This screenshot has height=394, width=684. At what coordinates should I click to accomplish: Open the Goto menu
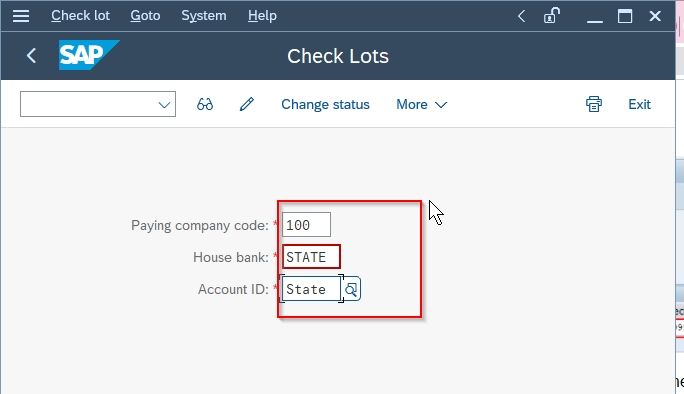(145, 16)
